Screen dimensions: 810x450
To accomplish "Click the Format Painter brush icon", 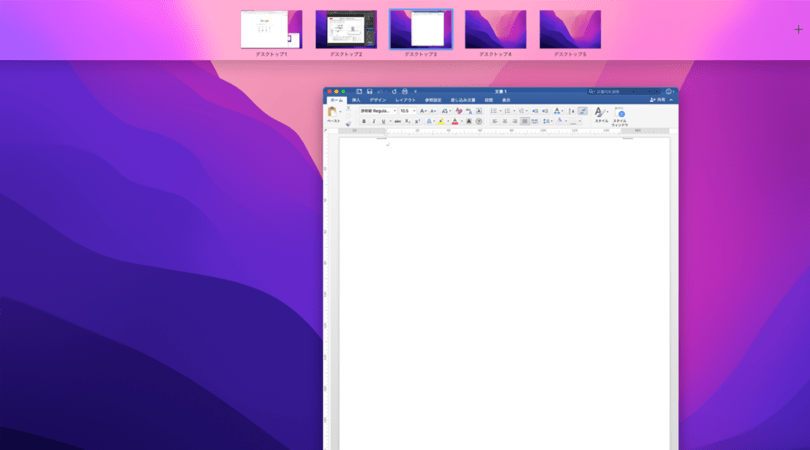I will click(348, 124).
